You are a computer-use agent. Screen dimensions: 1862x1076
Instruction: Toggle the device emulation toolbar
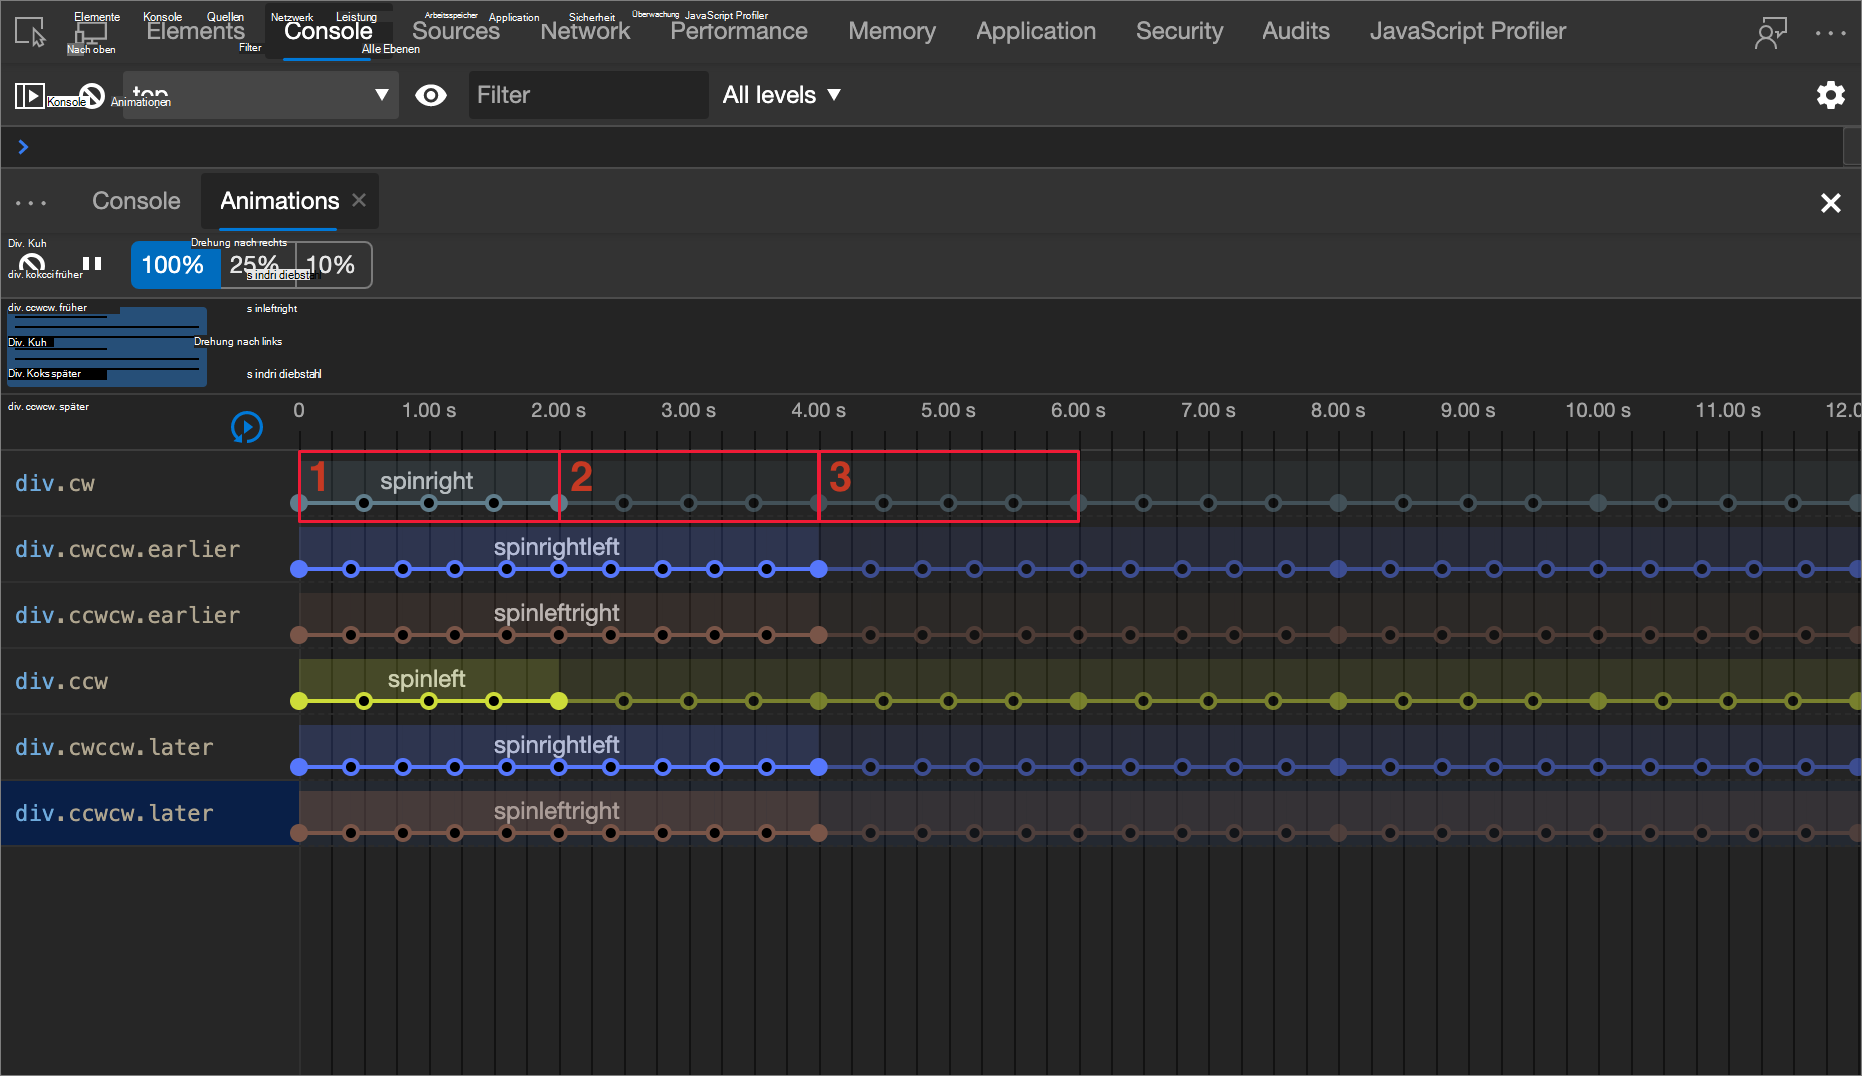90,31
